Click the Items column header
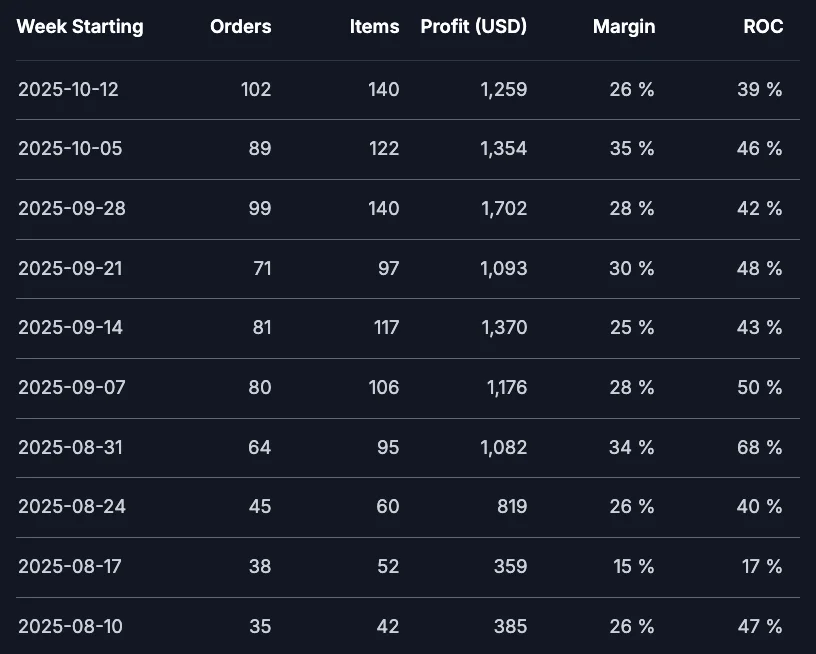The width and height of the screenshot is (816, 654). point(374,27)
